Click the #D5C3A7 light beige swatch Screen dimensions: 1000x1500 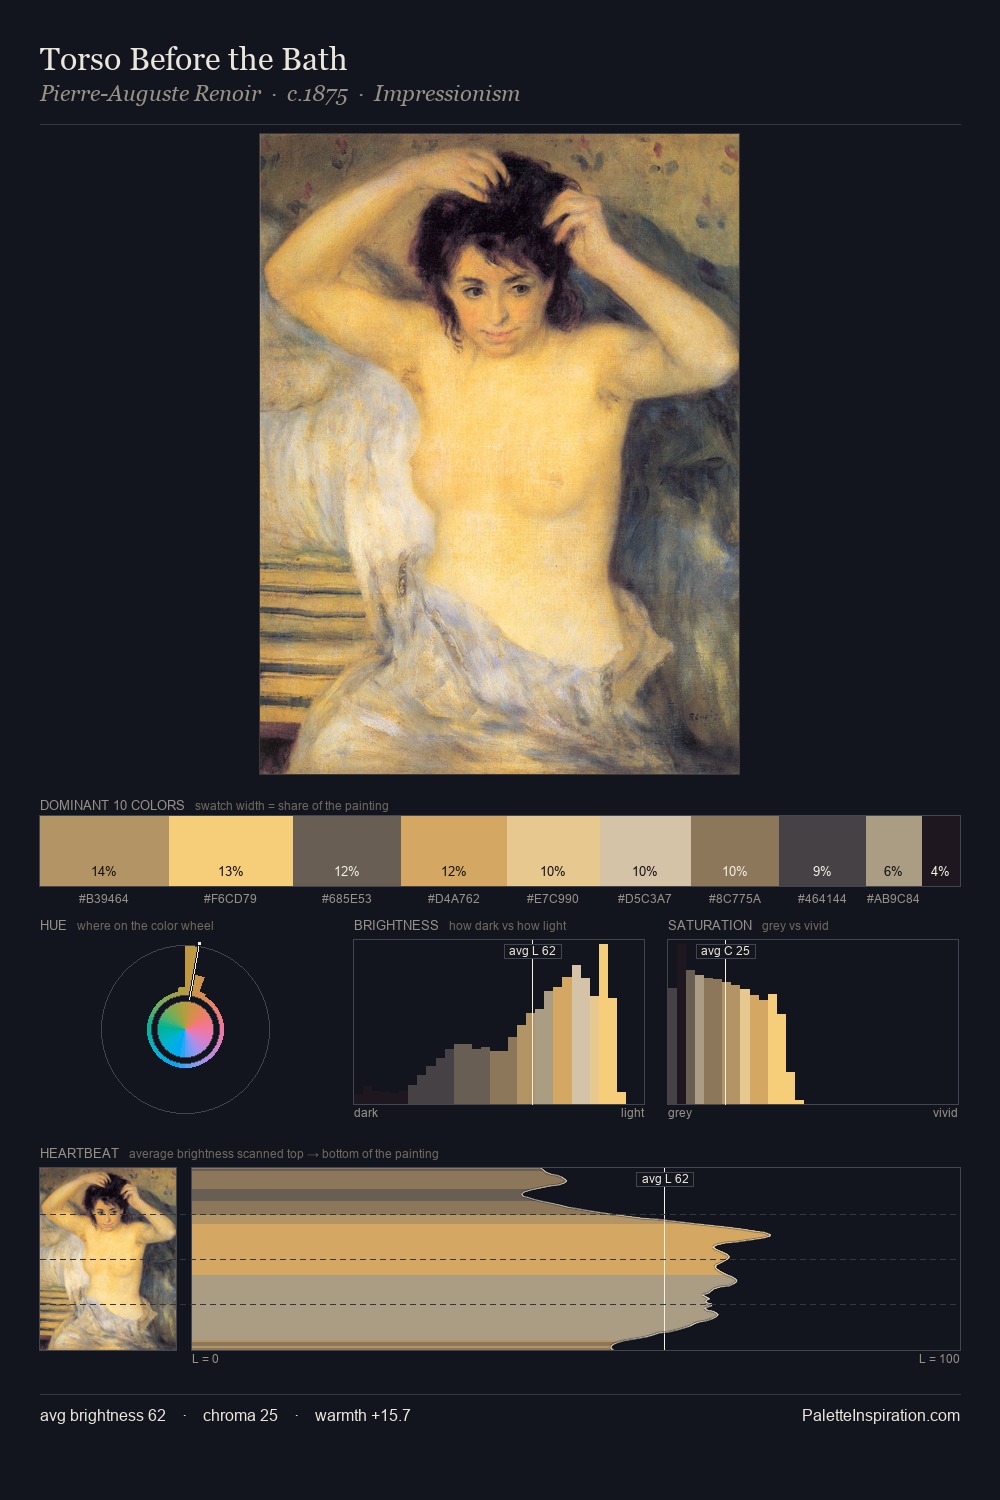pos(645,851)
